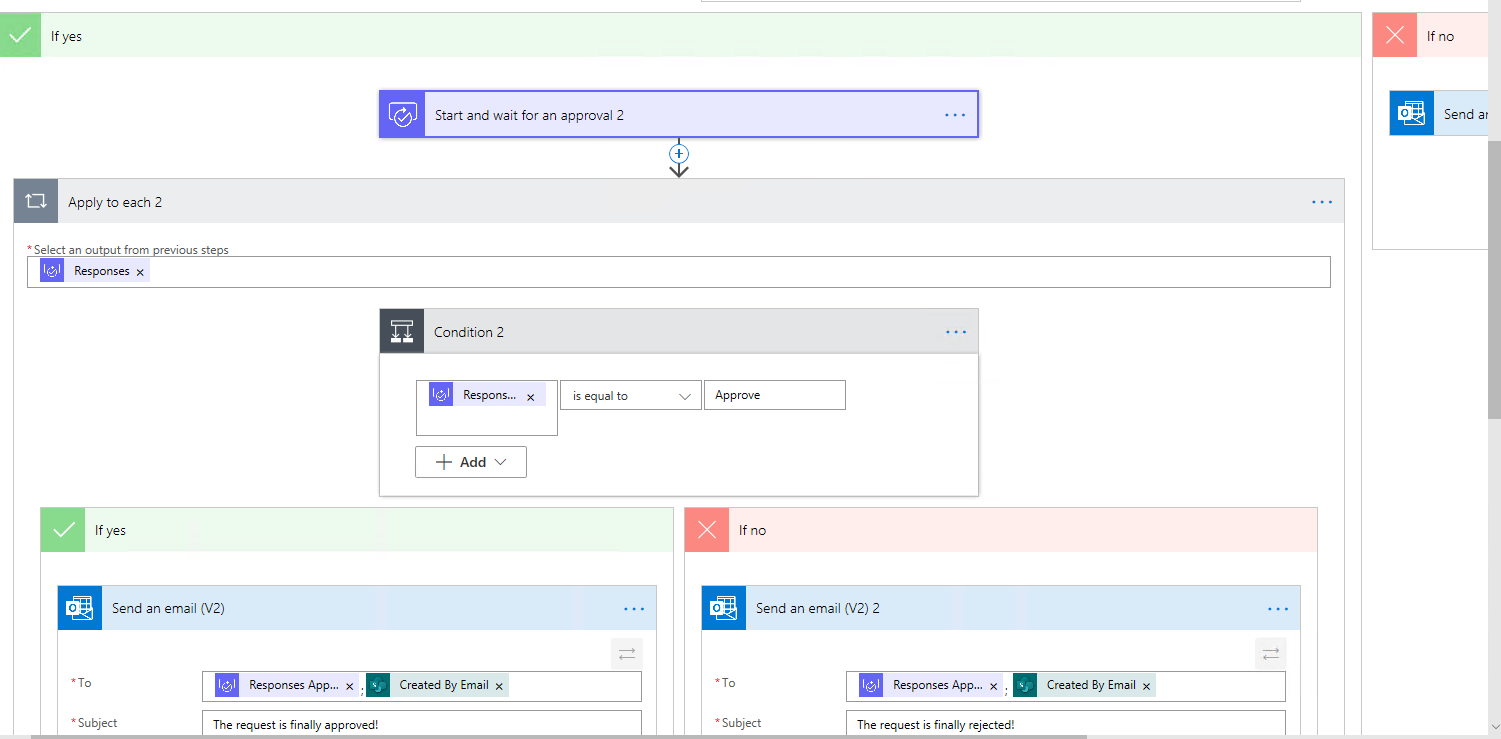Image resolution: width=1501 pixels, height=739 pixels.
Task: Click the Add button in Condition 2
Action: pyautogui.click(x=471, y=462)
